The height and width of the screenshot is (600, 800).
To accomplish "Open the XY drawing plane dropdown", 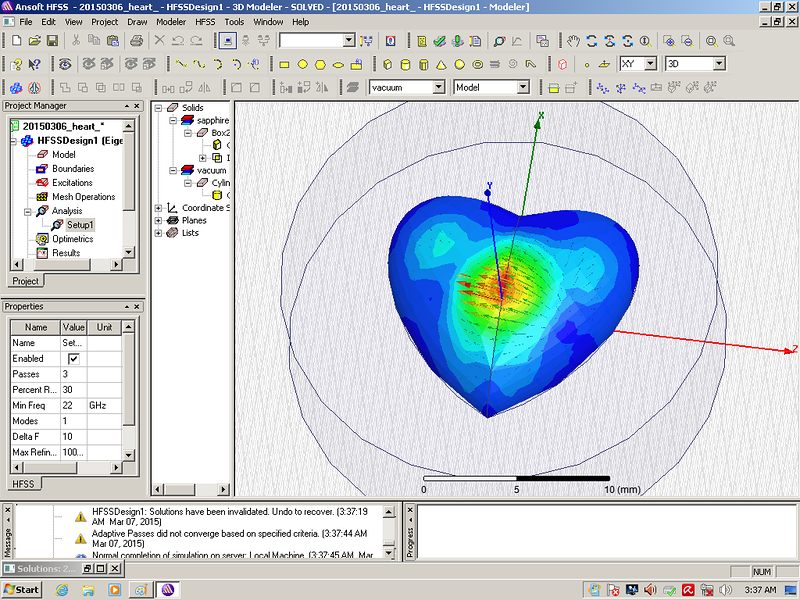I will coord(651,64).
